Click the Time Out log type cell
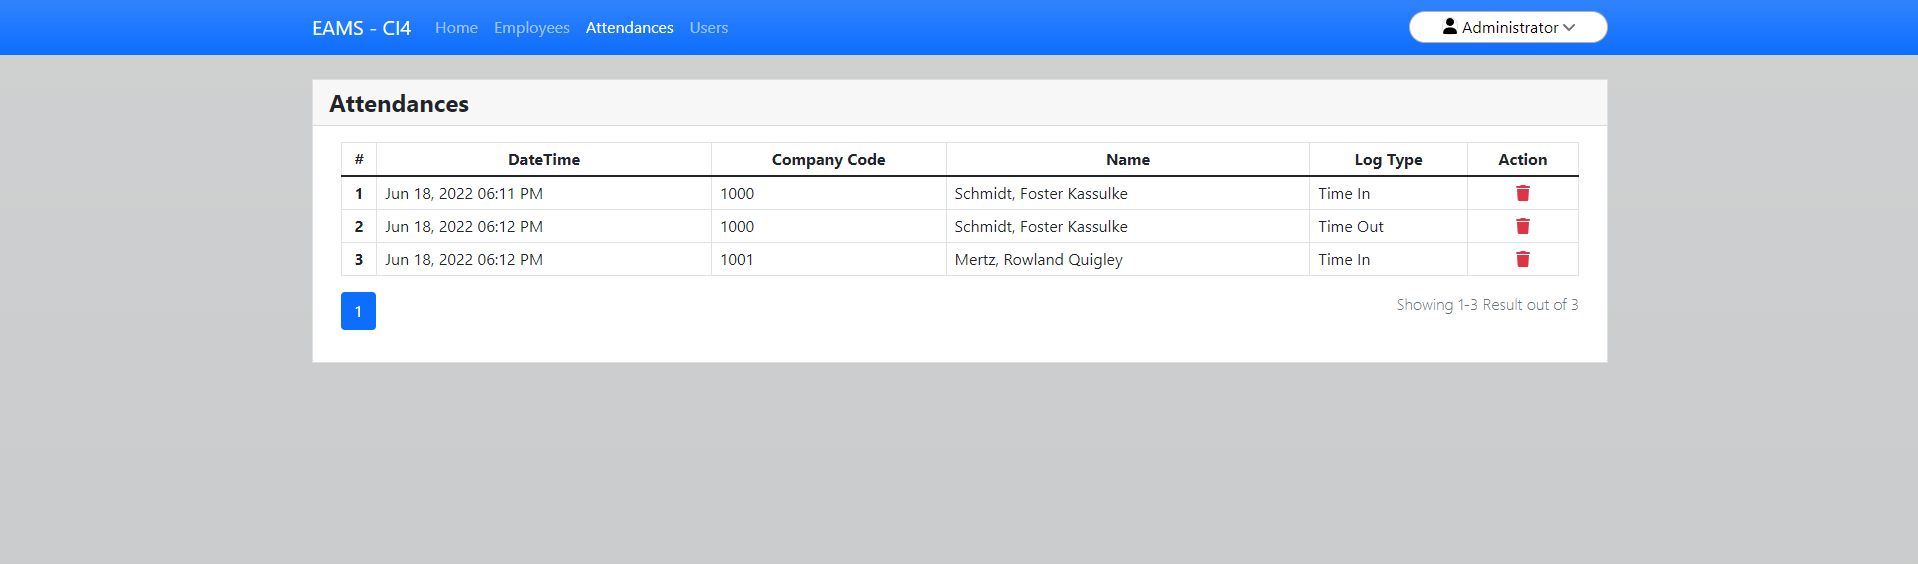This screenshot has width=1918, height=564. point(1388,226)
